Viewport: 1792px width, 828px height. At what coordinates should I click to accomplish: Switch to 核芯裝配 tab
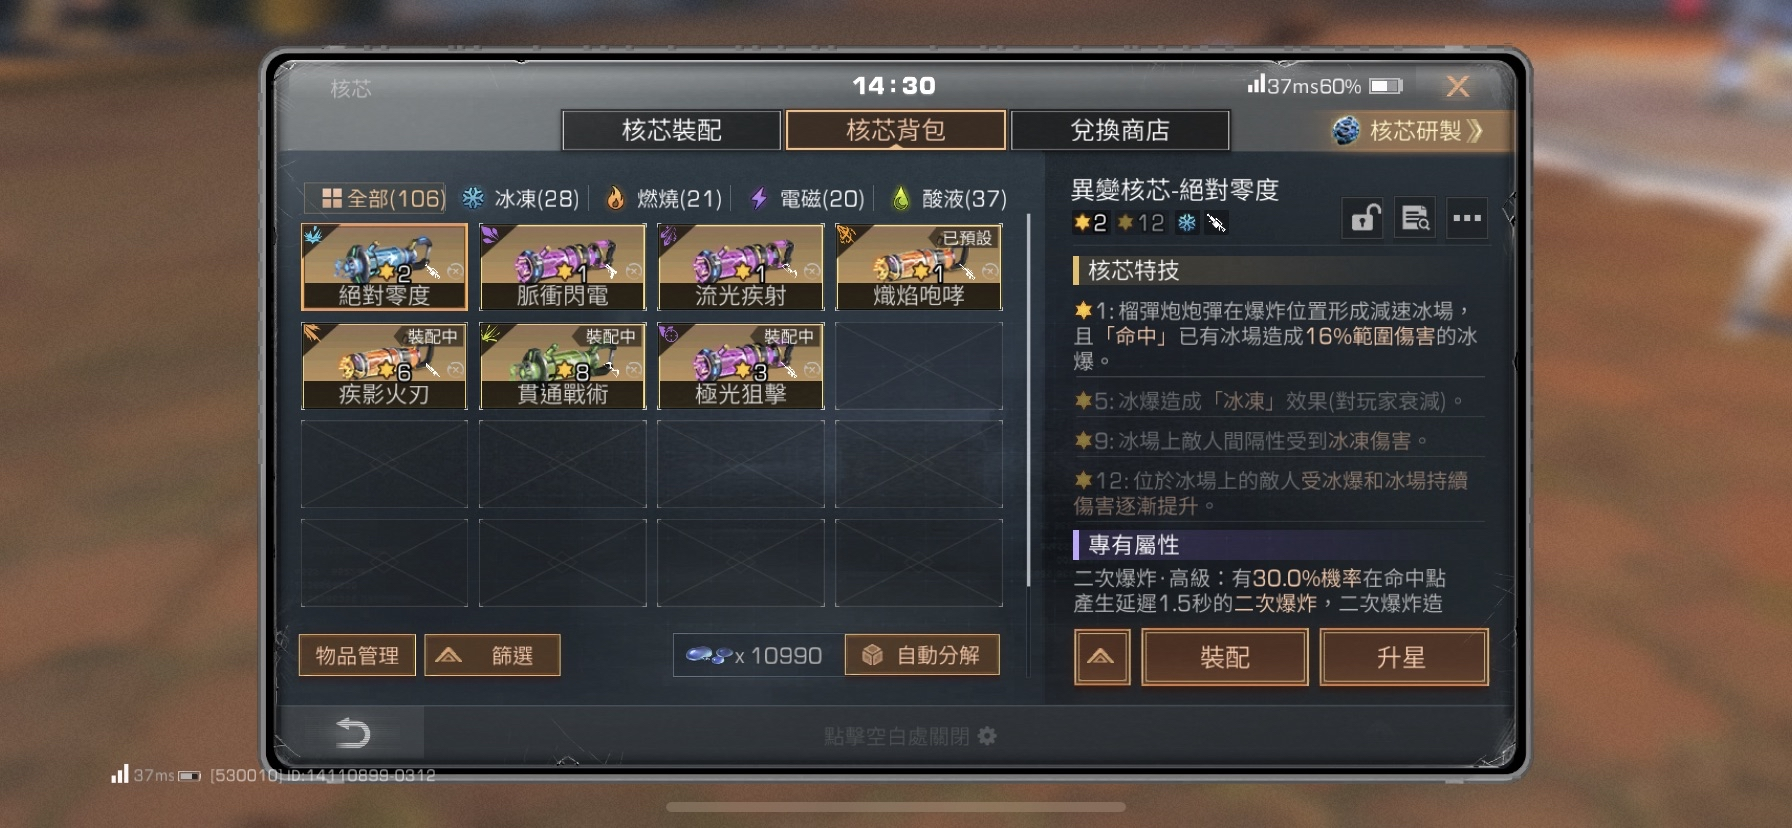click(672, 130)
